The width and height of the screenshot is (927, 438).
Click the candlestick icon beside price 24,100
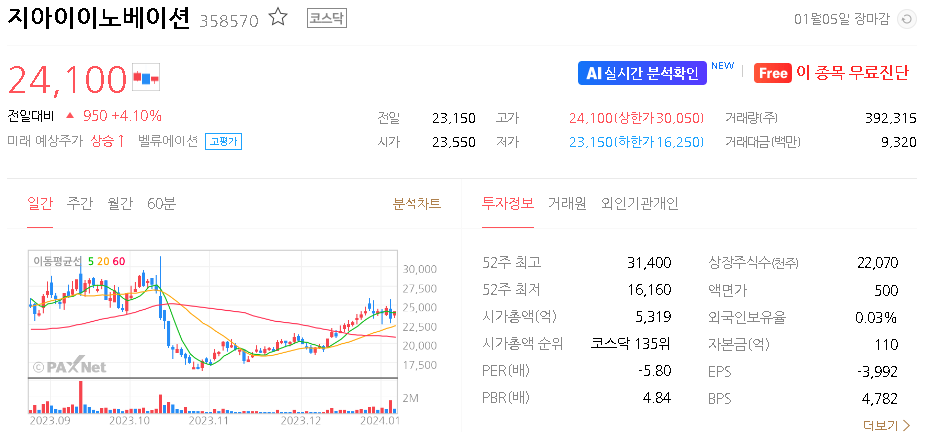click(146, 77)
